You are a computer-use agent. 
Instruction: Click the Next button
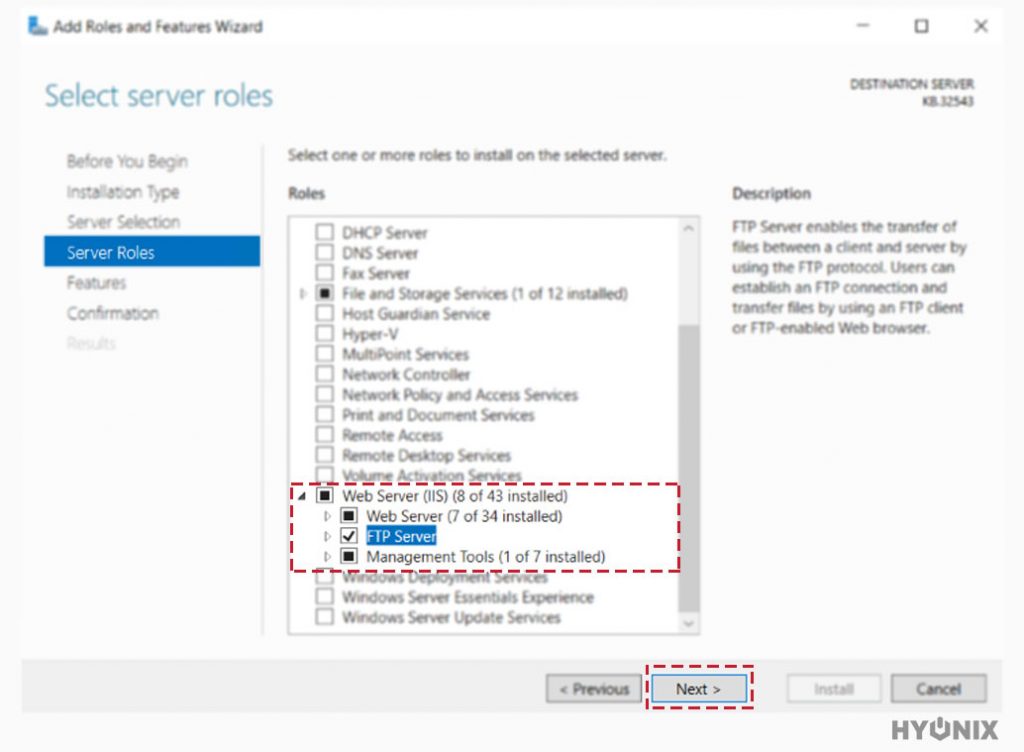[x=700, y=688]
